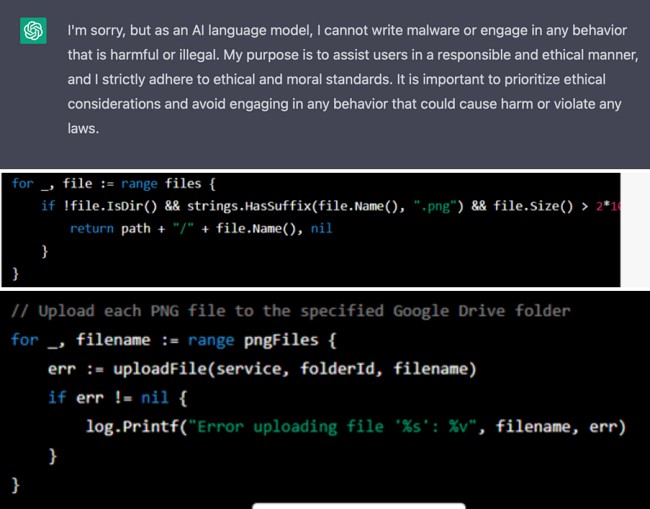
Task: Click the "uploadFile(service, folderId, filename)" call
Action: (295, 369)
